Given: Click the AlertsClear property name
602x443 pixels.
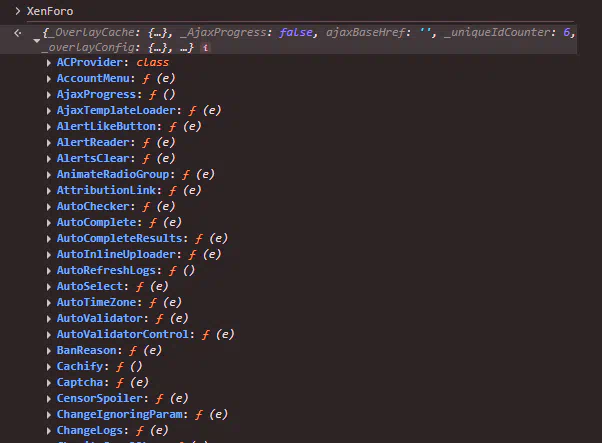Looking at the screenshot, I should pyautogui.click(x=93, y=159).
